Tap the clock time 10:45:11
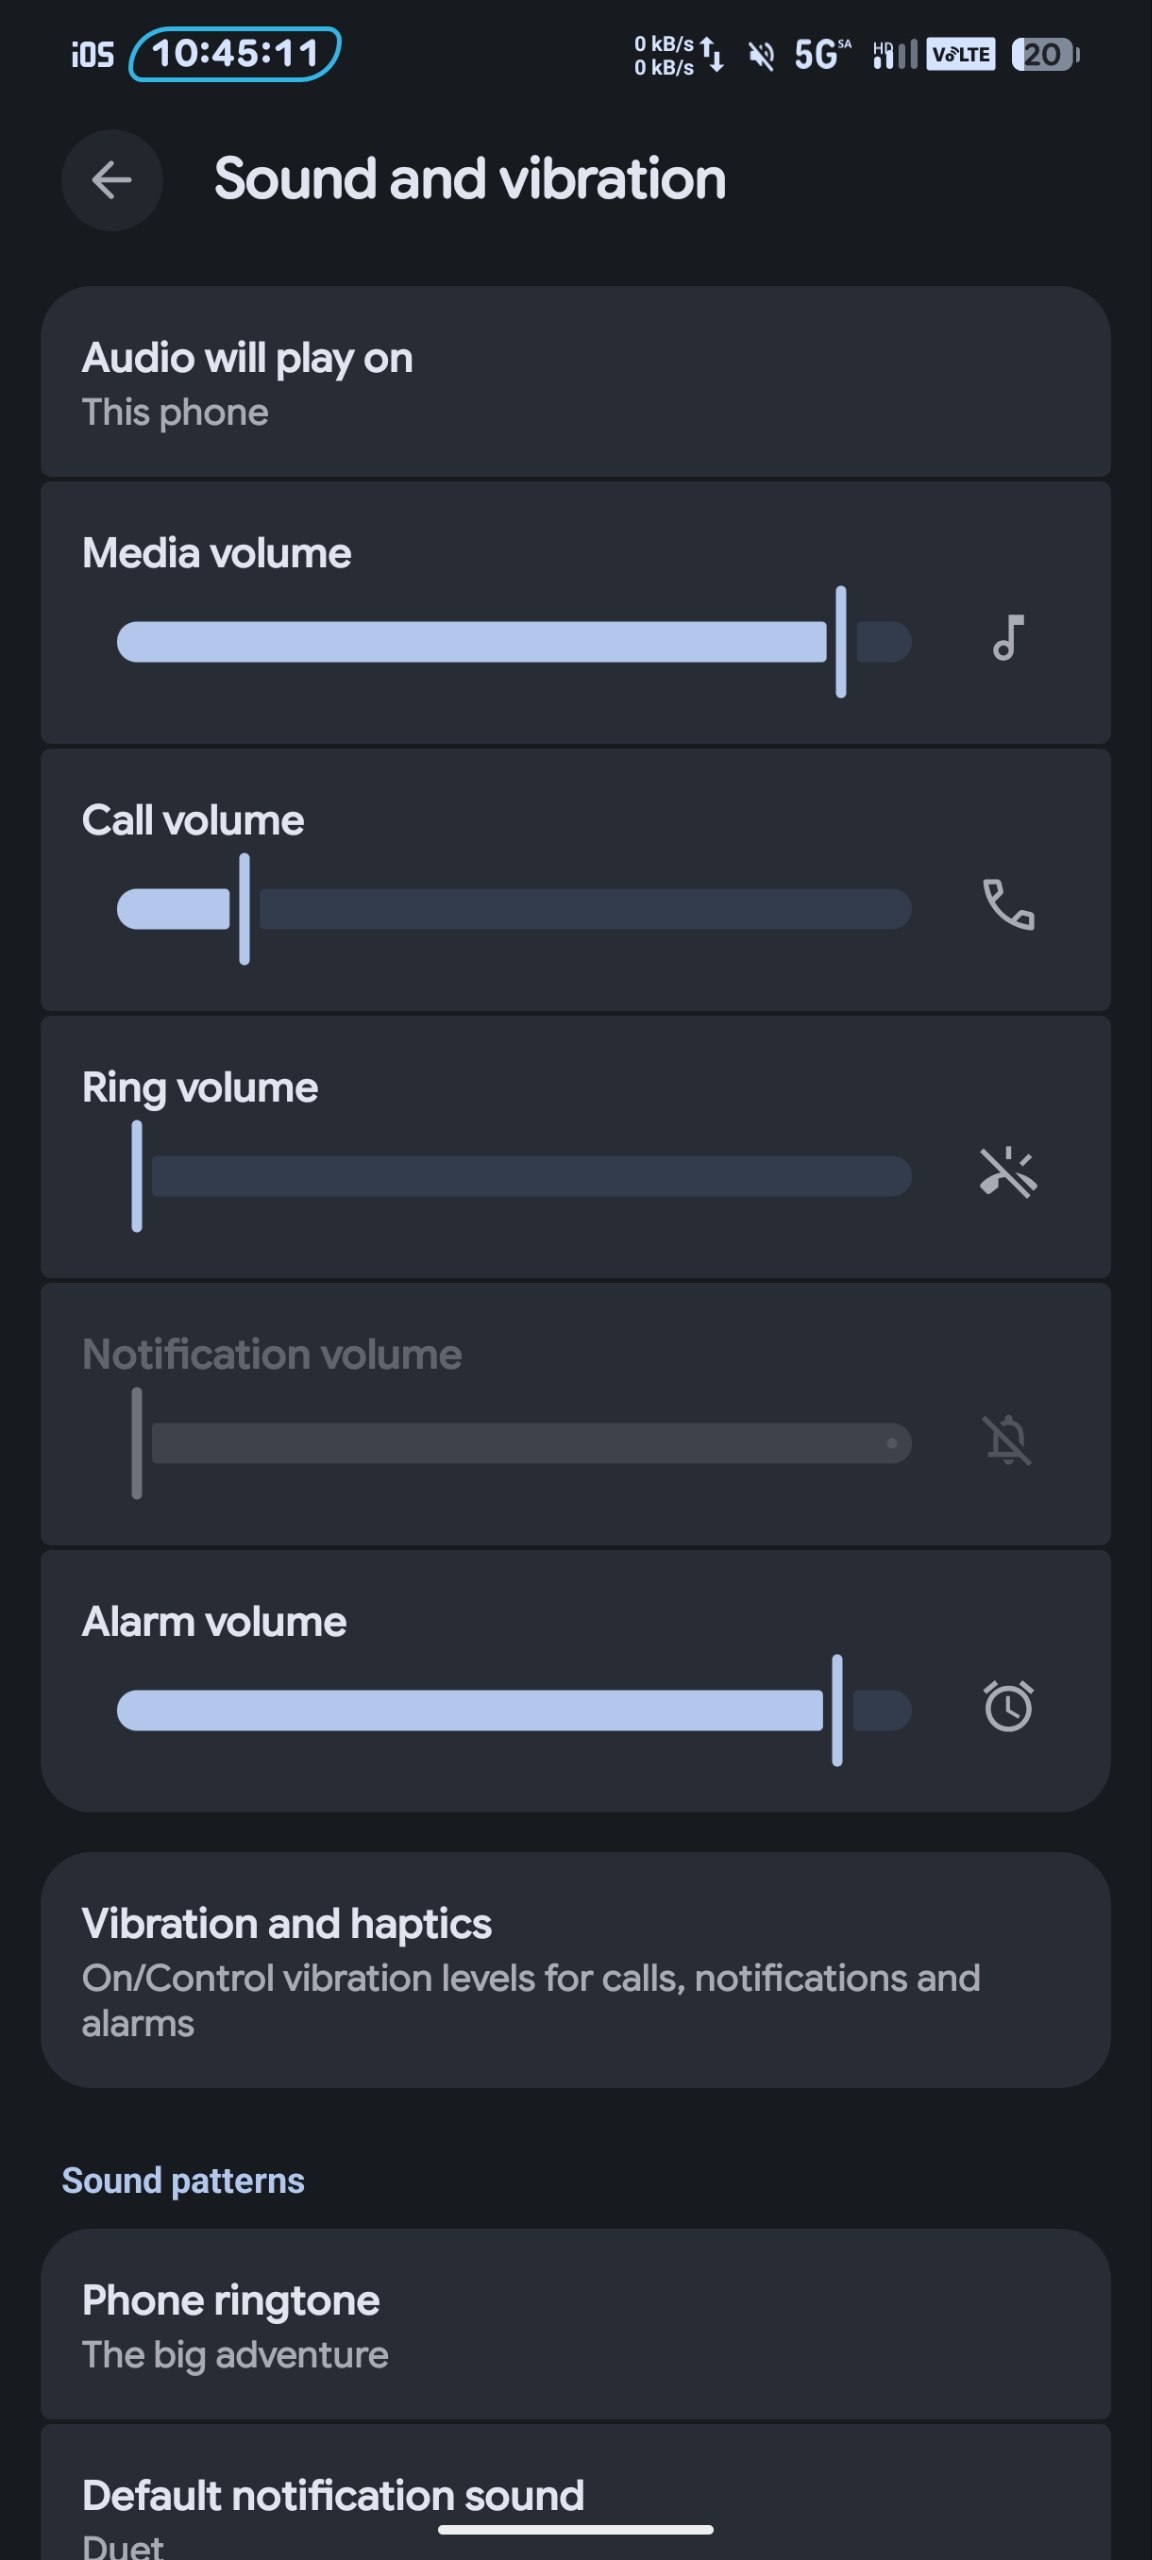The image size is (1152, 2560). pos(235,54)
